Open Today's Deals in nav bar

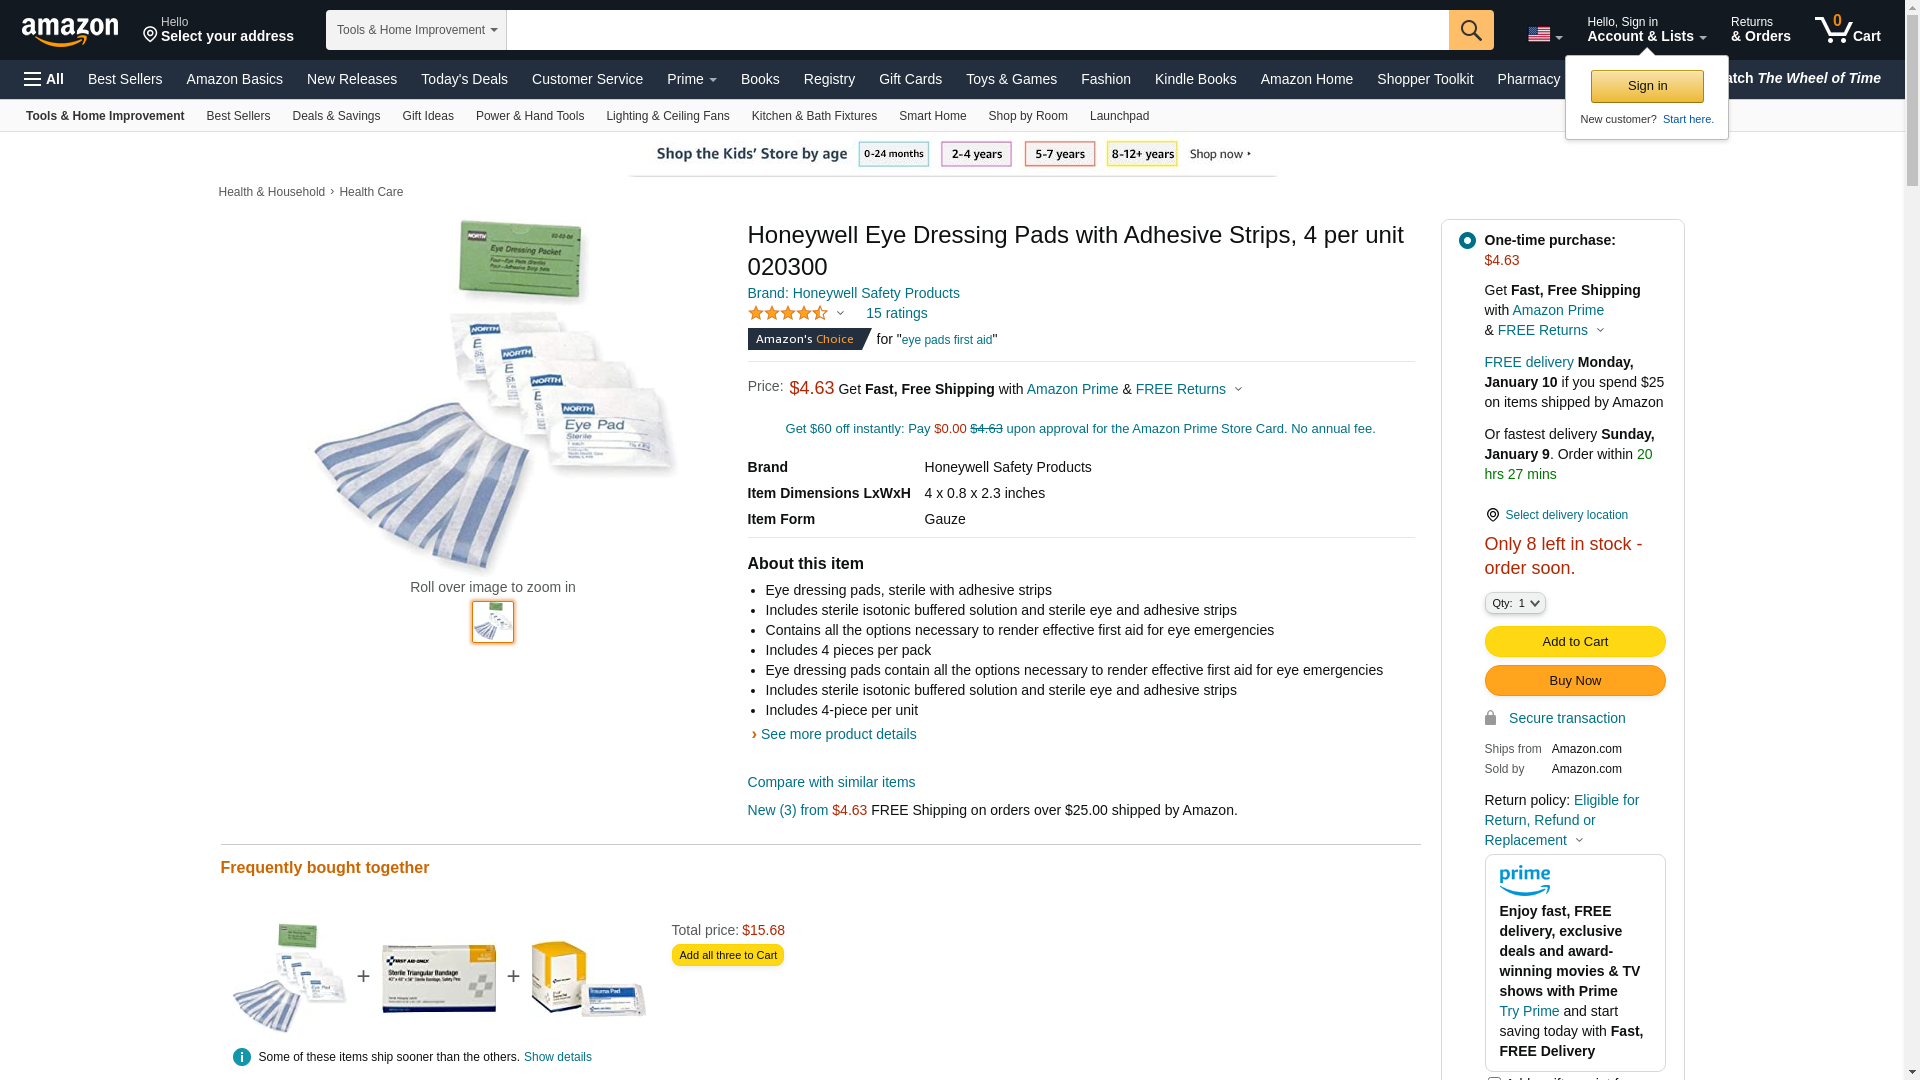pos(464,79)
